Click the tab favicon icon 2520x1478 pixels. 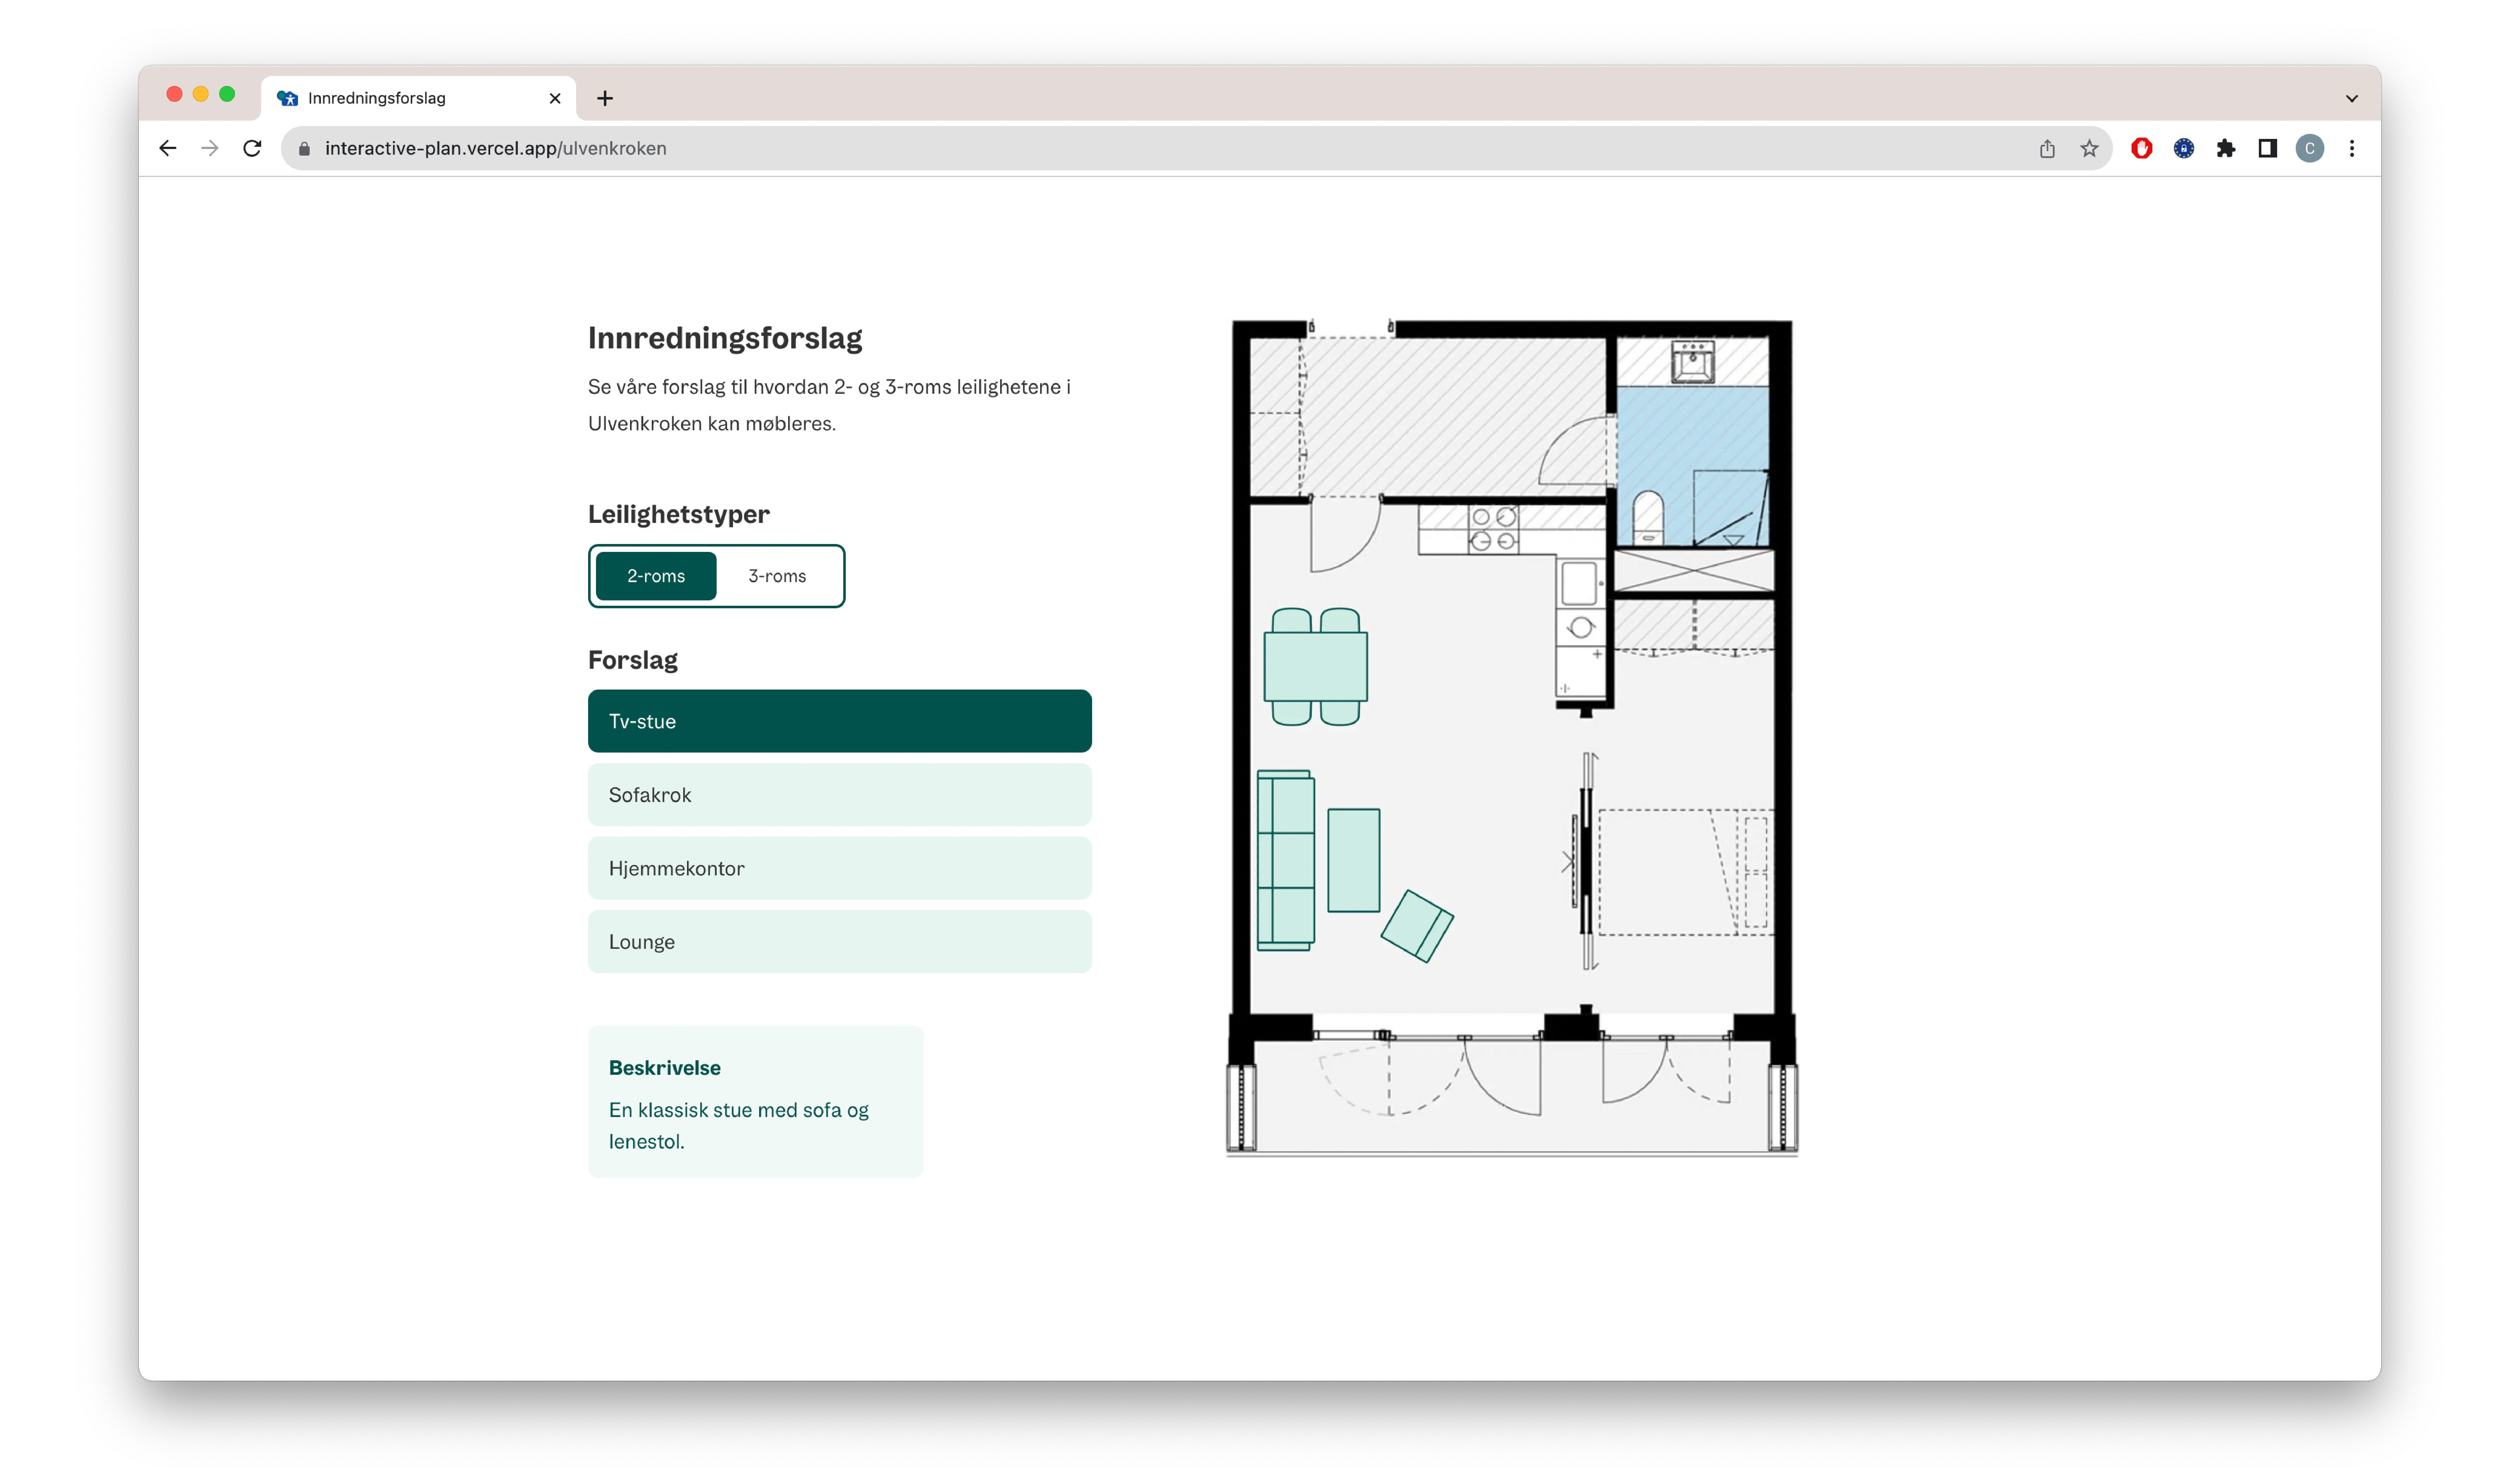[288, 98]
